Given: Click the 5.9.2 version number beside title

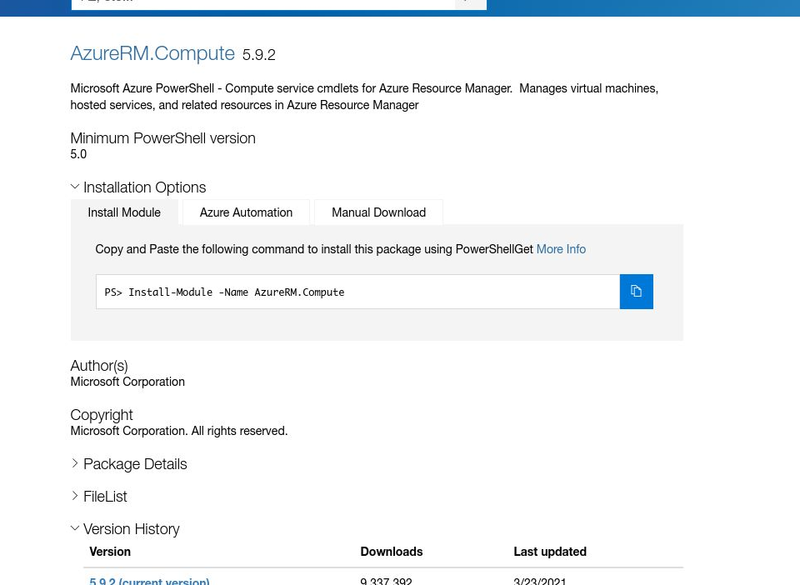Looking at the screenshot, I should tap(259, 55).
